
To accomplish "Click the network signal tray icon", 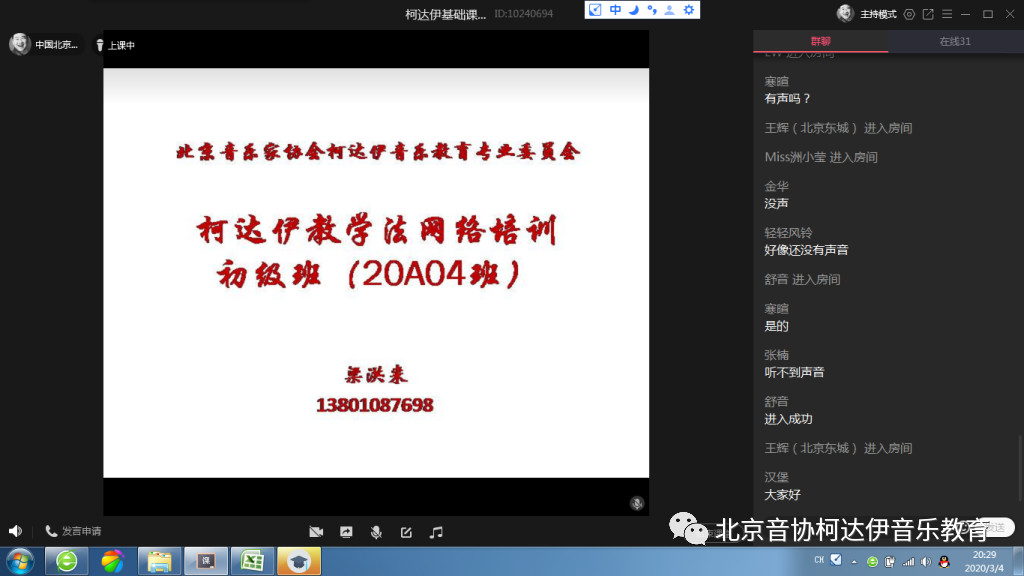I will coord(908,562).
